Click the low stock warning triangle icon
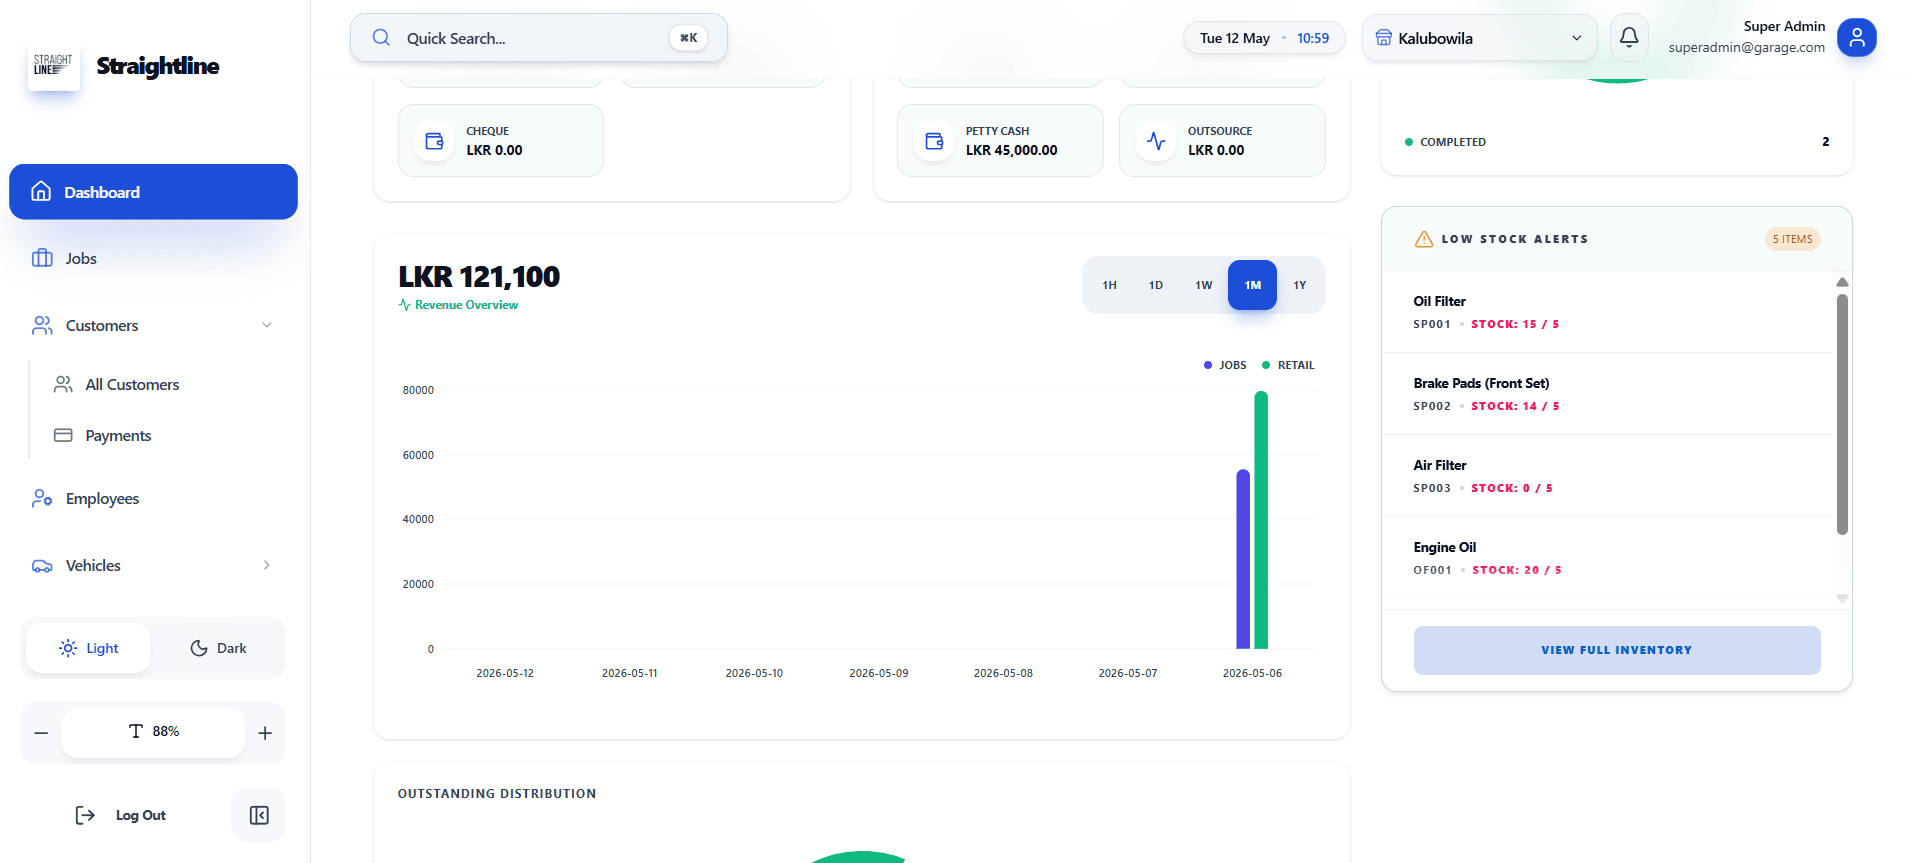1911x863 pixels. pos(1424,239)
